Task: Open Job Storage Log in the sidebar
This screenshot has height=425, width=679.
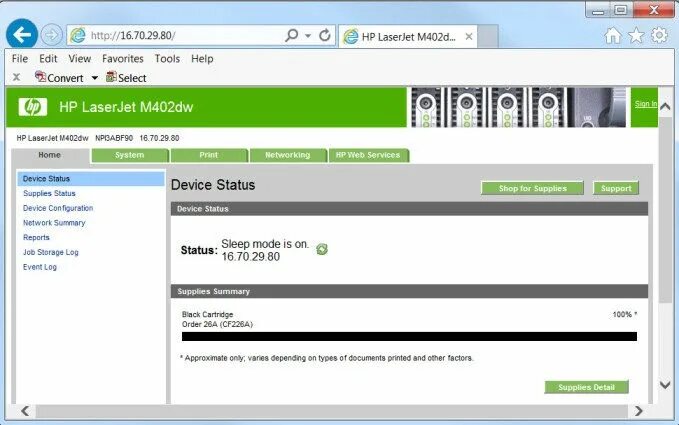Action: tap(51, 252)
